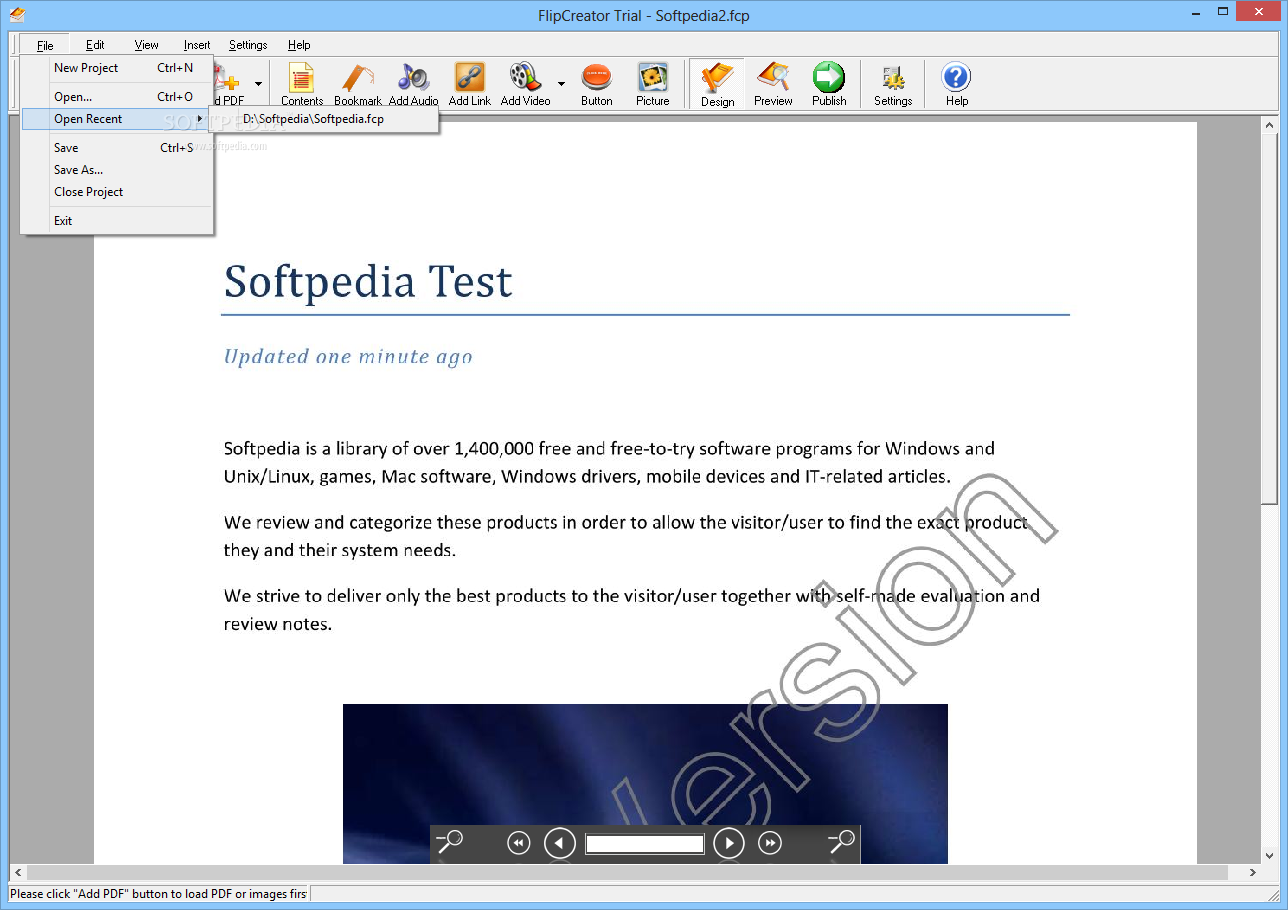The height and width of the screenshot is (910, 1288).
Task: Click the Bookmark toolbar icon
Action: 357,84
